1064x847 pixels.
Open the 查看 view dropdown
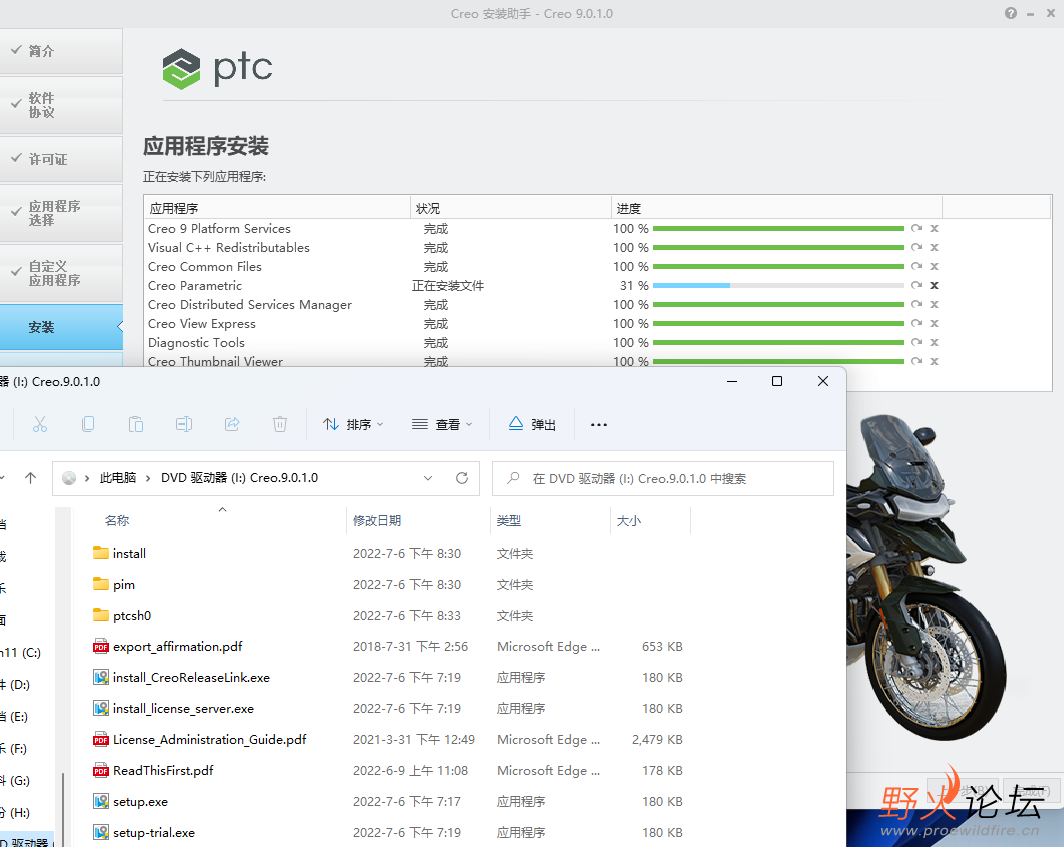(442, 424)
